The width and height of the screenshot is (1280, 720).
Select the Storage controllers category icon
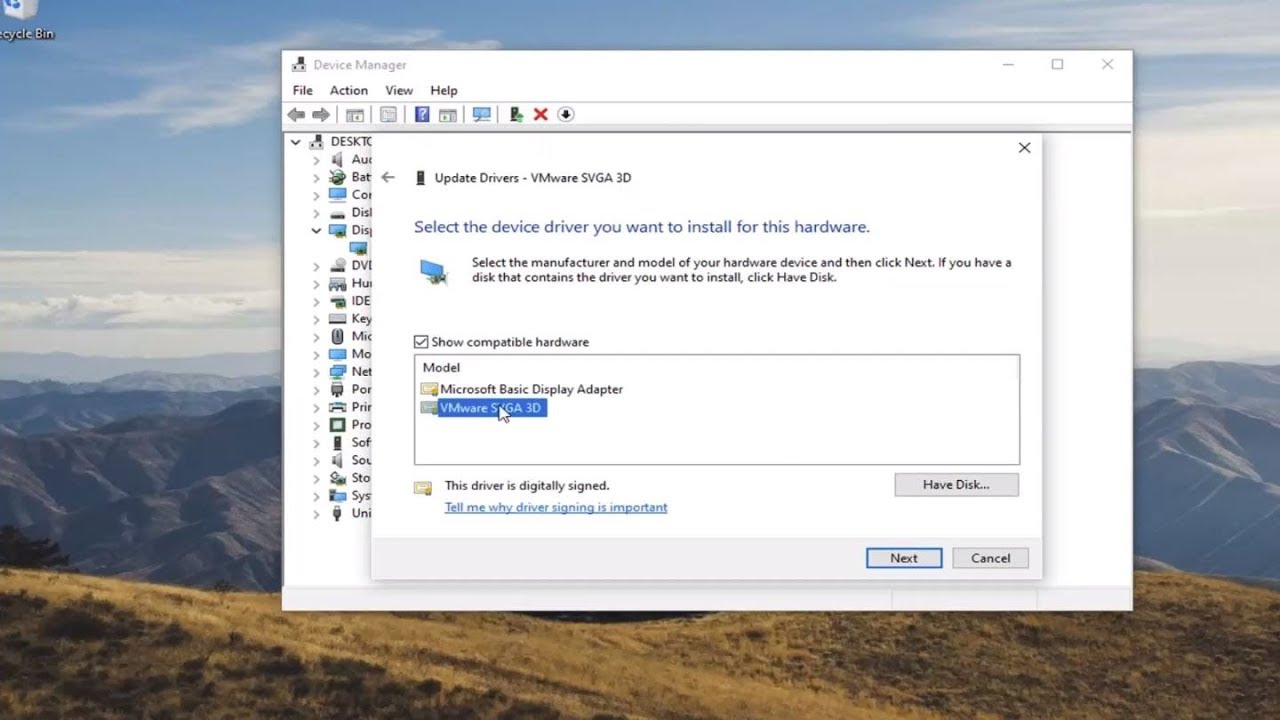337,478
